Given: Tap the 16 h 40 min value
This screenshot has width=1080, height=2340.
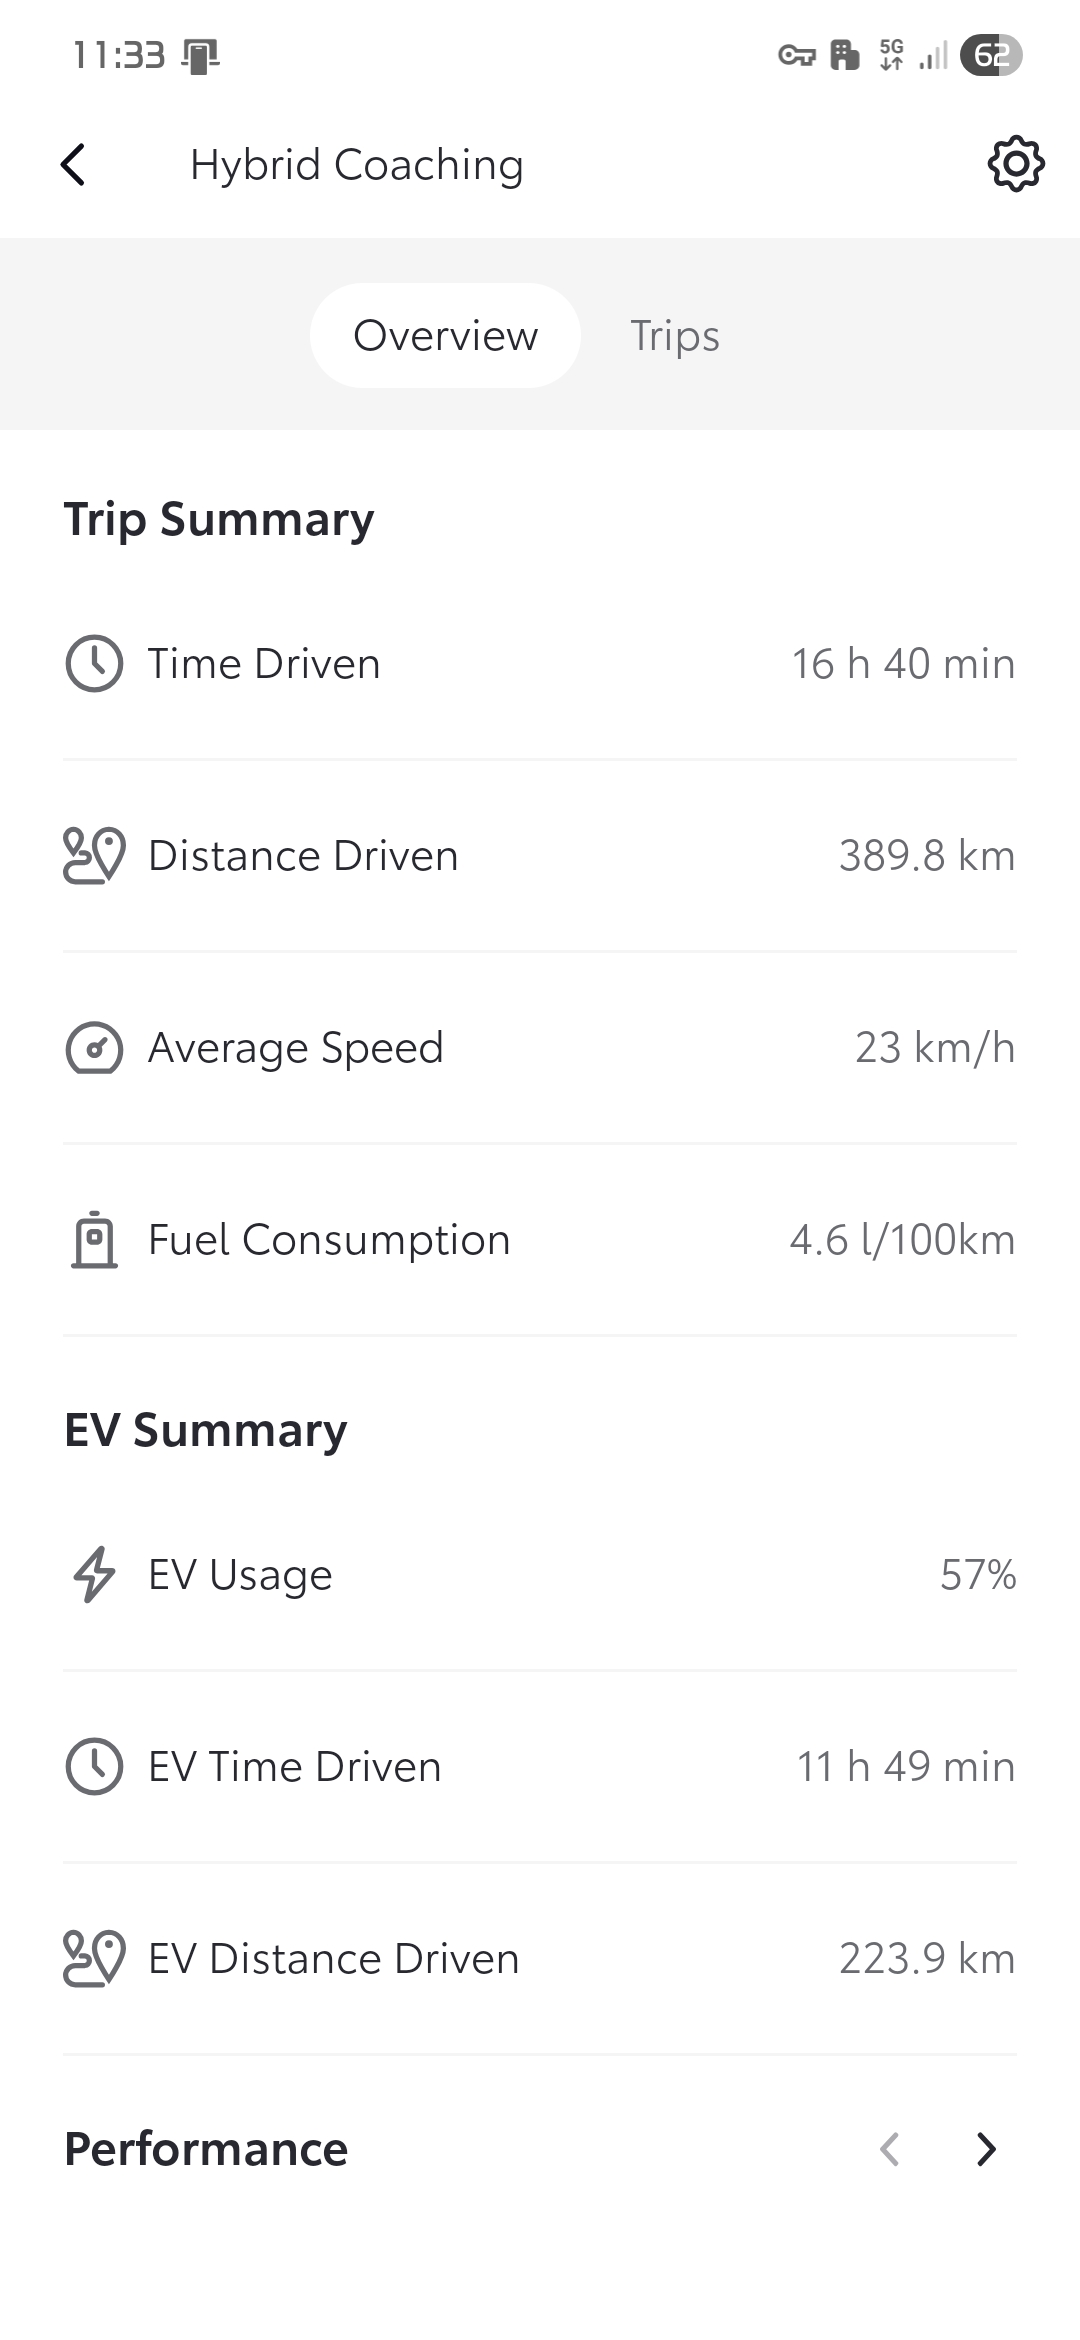Looking at the screenshot, I should [x=903, y=664].
